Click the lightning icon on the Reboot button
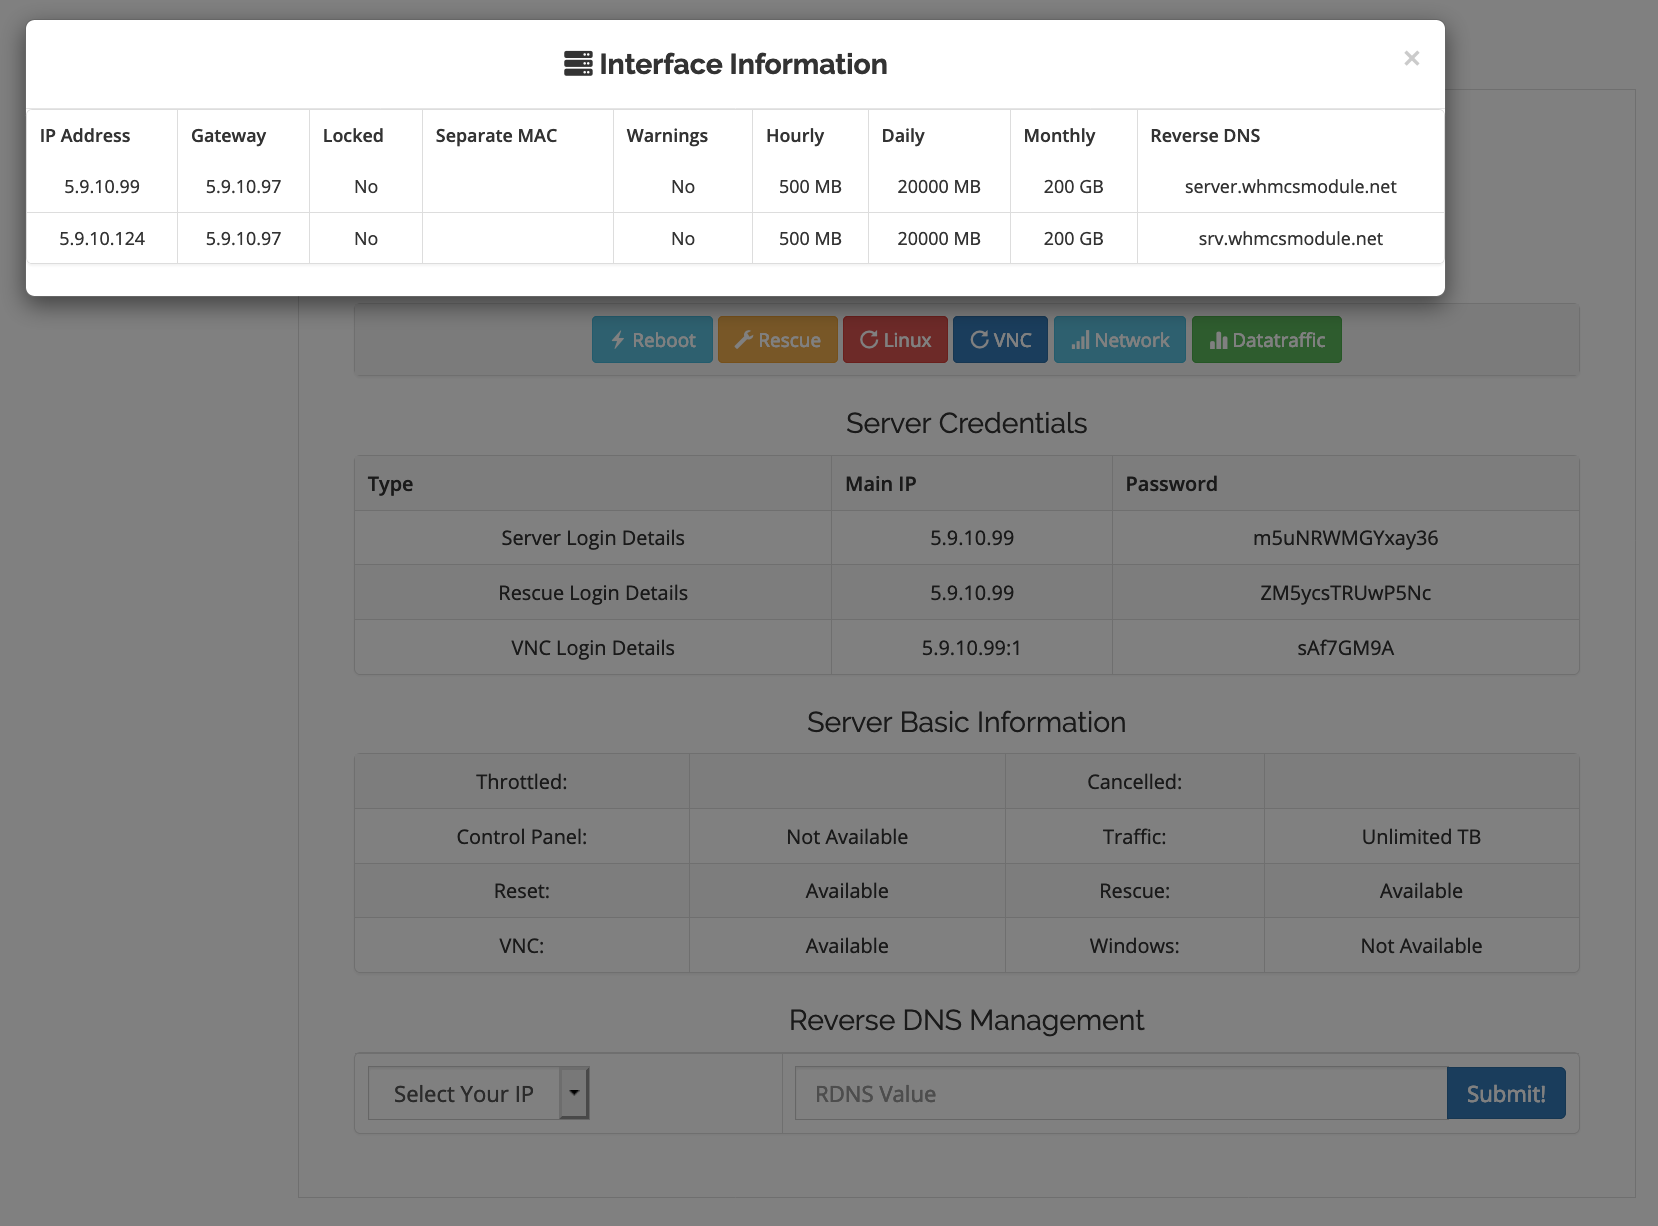 point(617,340)
